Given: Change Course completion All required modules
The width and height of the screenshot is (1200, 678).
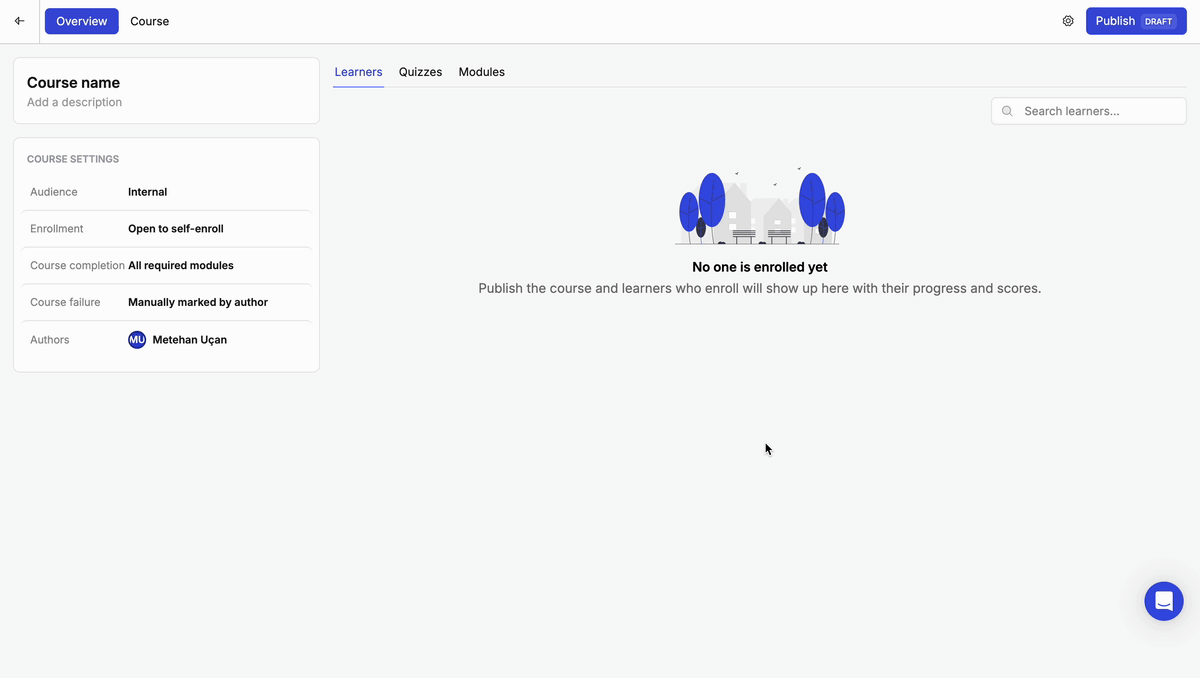Looking at the screenshot, I should (181, 266).
